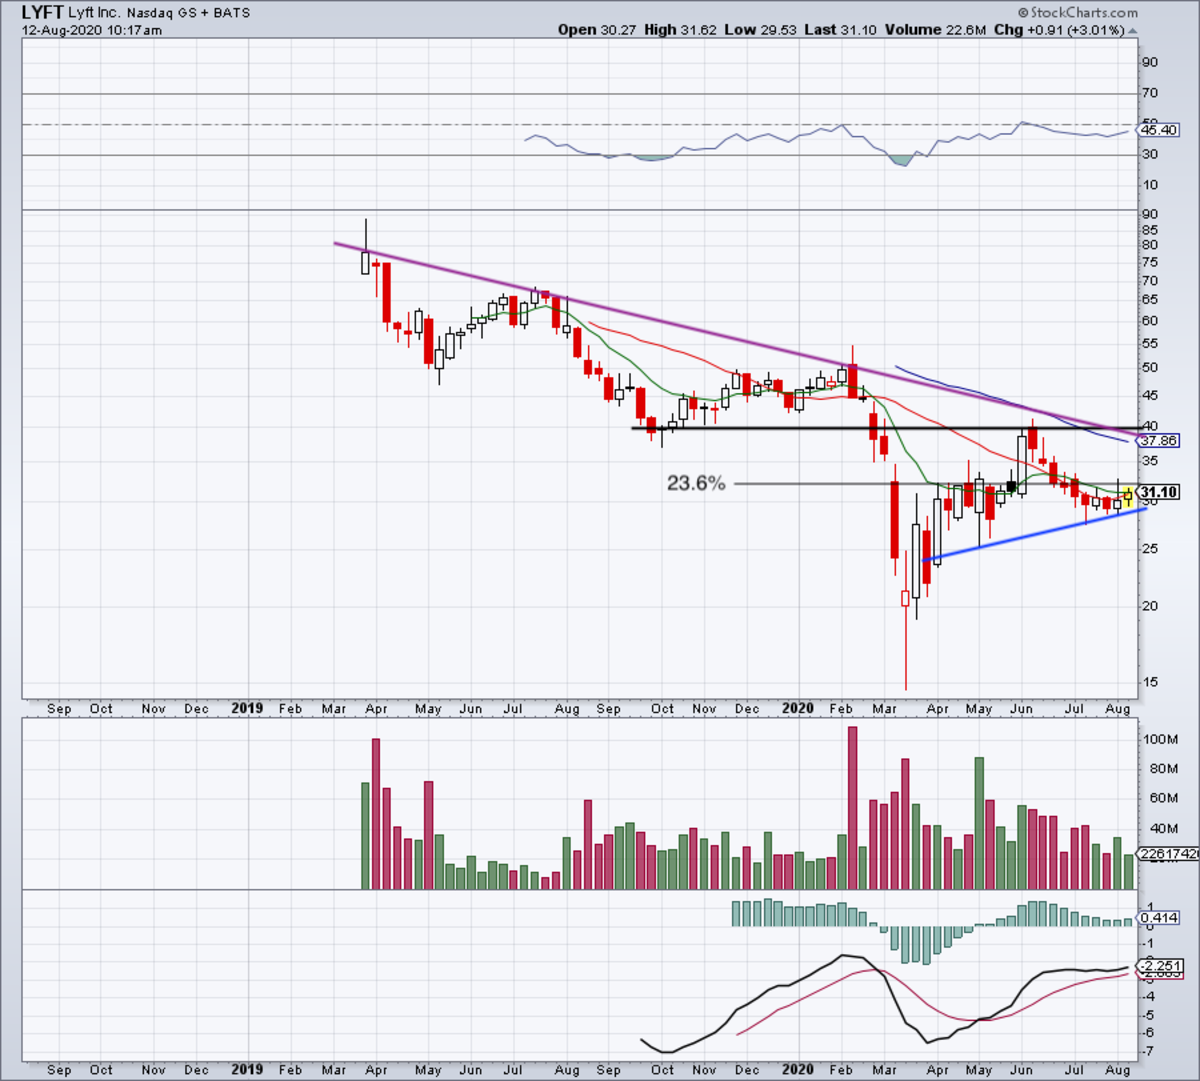Click the 40M volume axis label

pos(1163,828)
